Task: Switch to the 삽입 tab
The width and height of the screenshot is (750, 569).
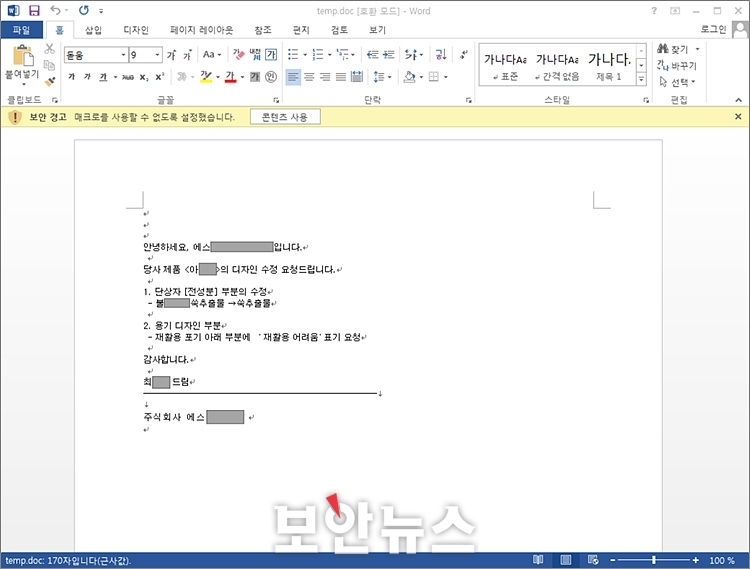Action: click(93, 30)
